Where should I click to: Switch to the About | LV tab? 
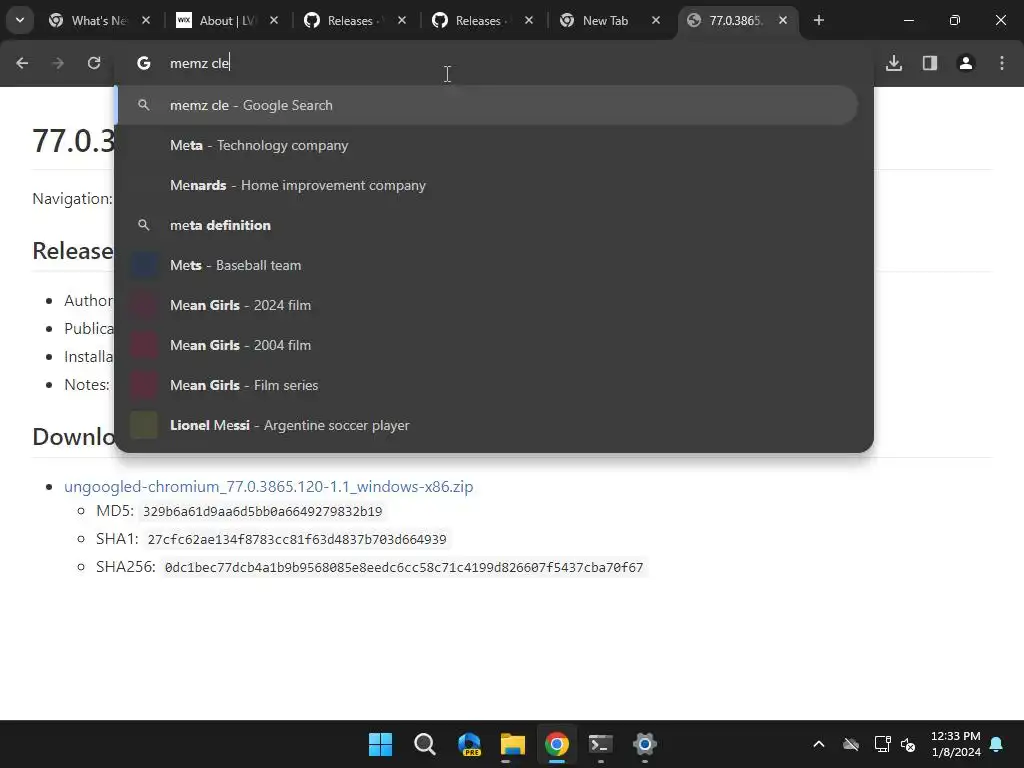(x=227, y=20)
